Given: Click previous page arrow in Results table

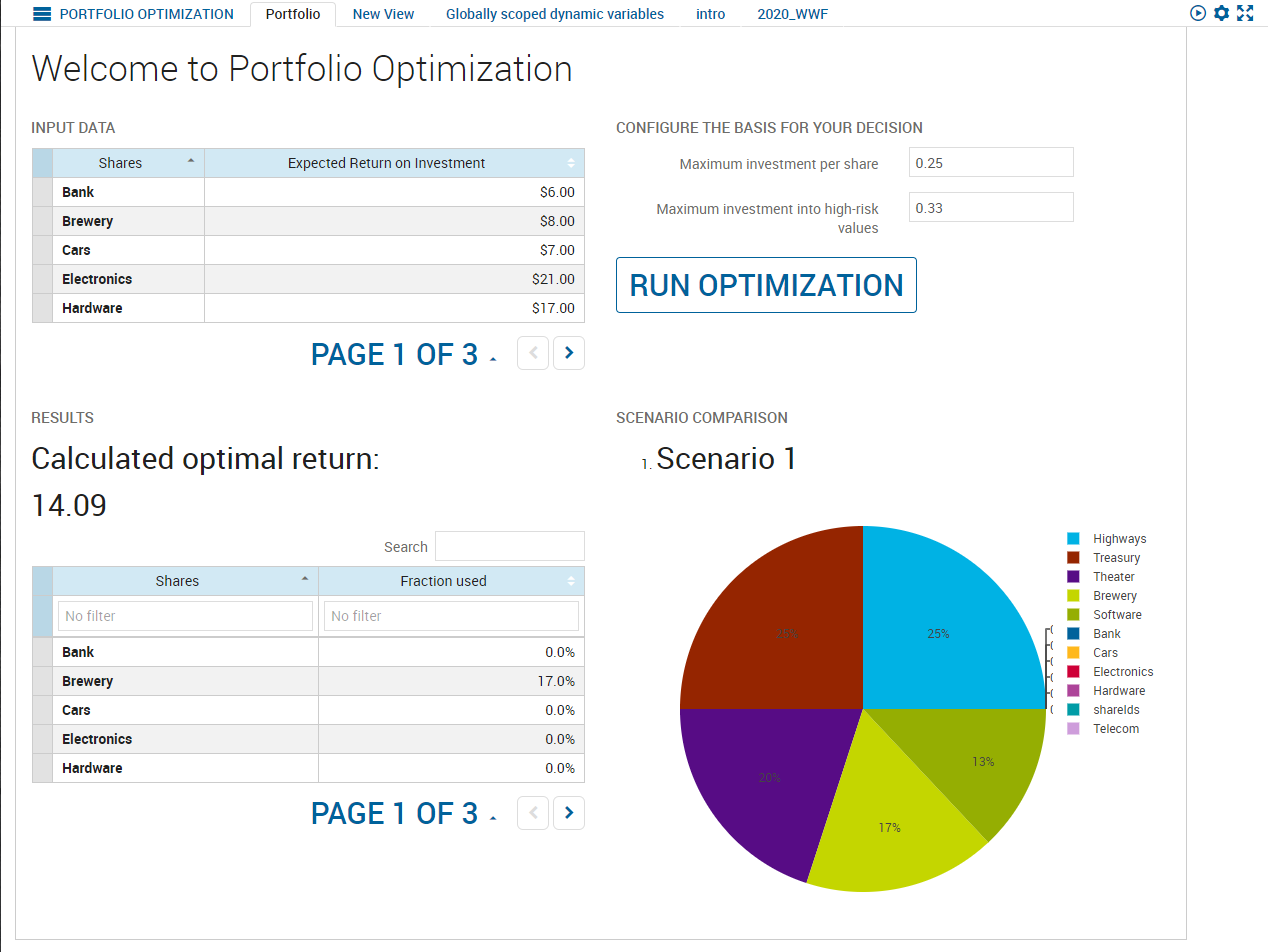Looking at the screenshot, I should pyautogui.click(x=533, y=812).
